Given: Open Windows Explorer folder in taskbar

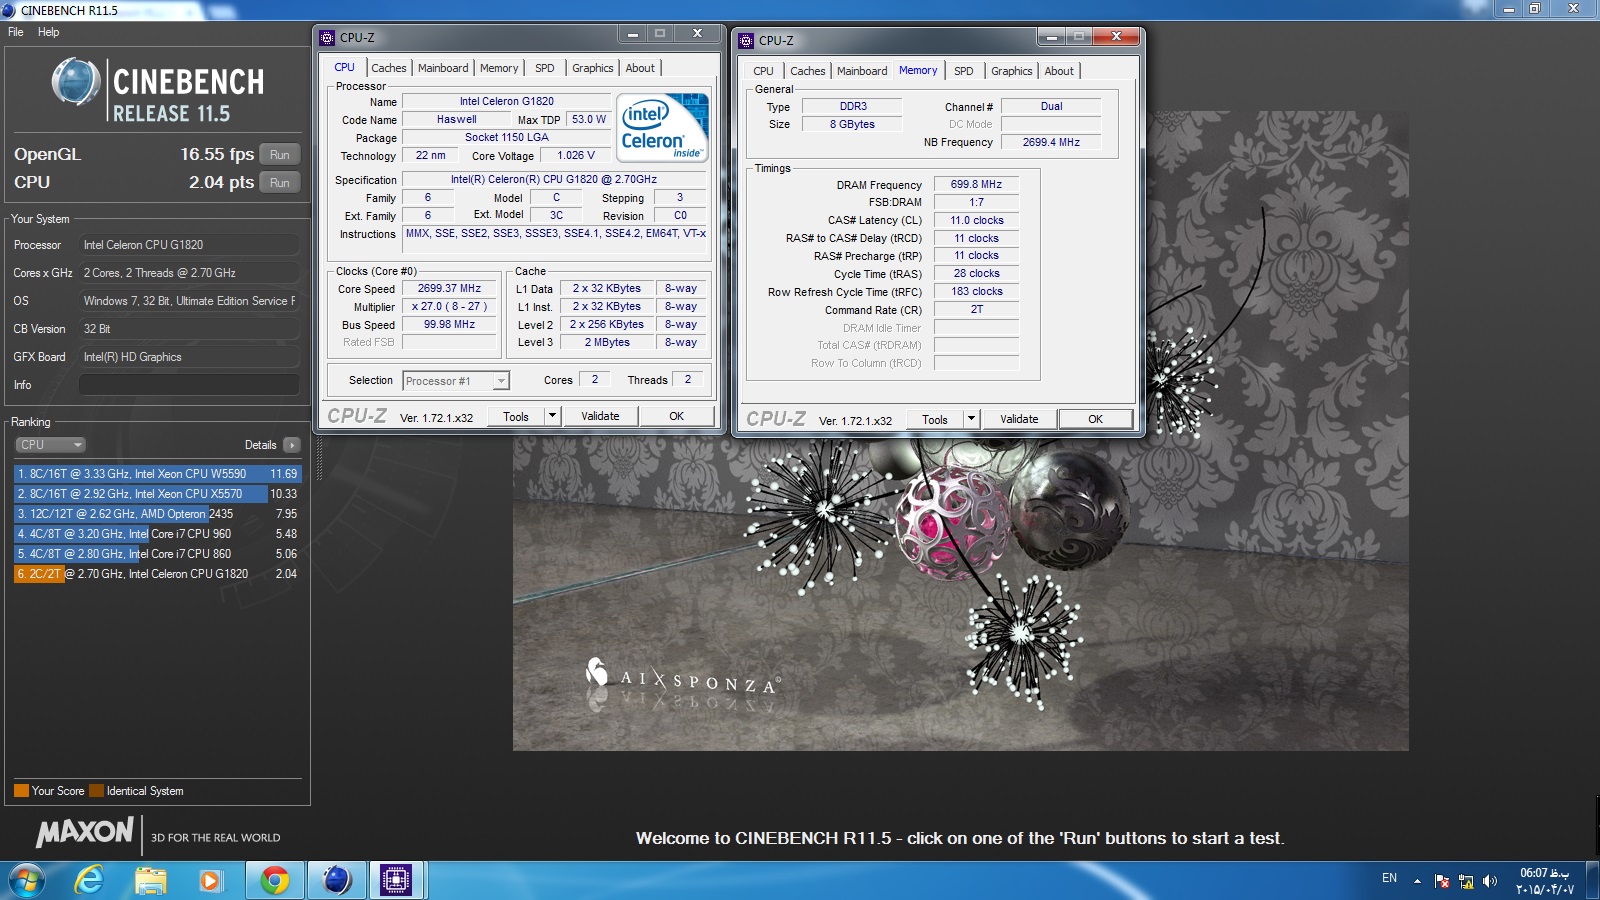Looking at the screenshot, I should (x=151, y=881).
